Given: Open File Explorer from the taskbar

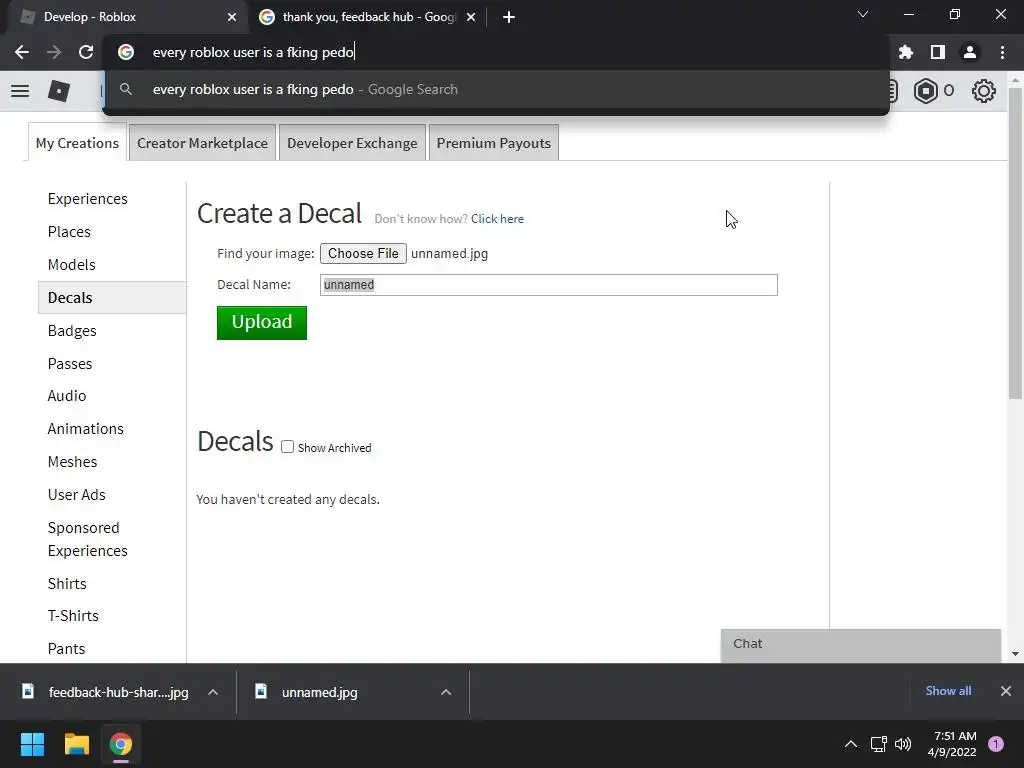Looking at the screenshot, I should [76, 744].
